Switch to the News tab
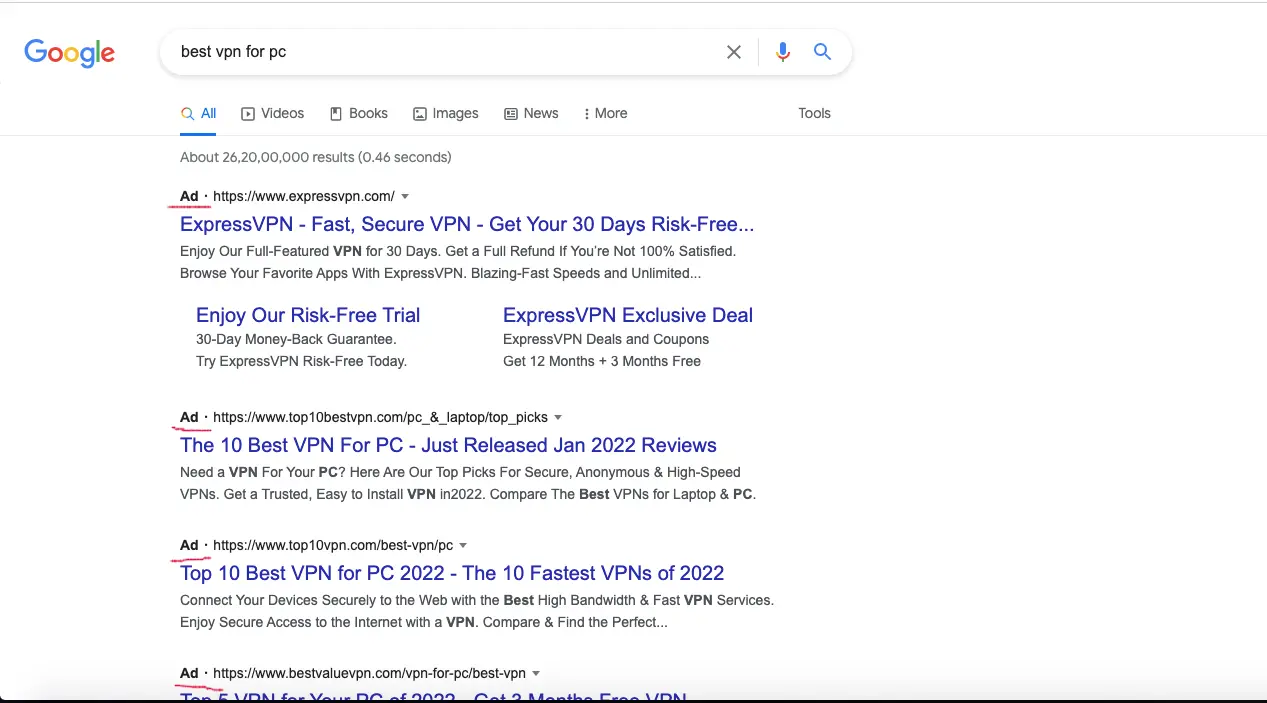The height and width of the screenshot is (703, 1267). pyautogui.click(x=531, y=113)
